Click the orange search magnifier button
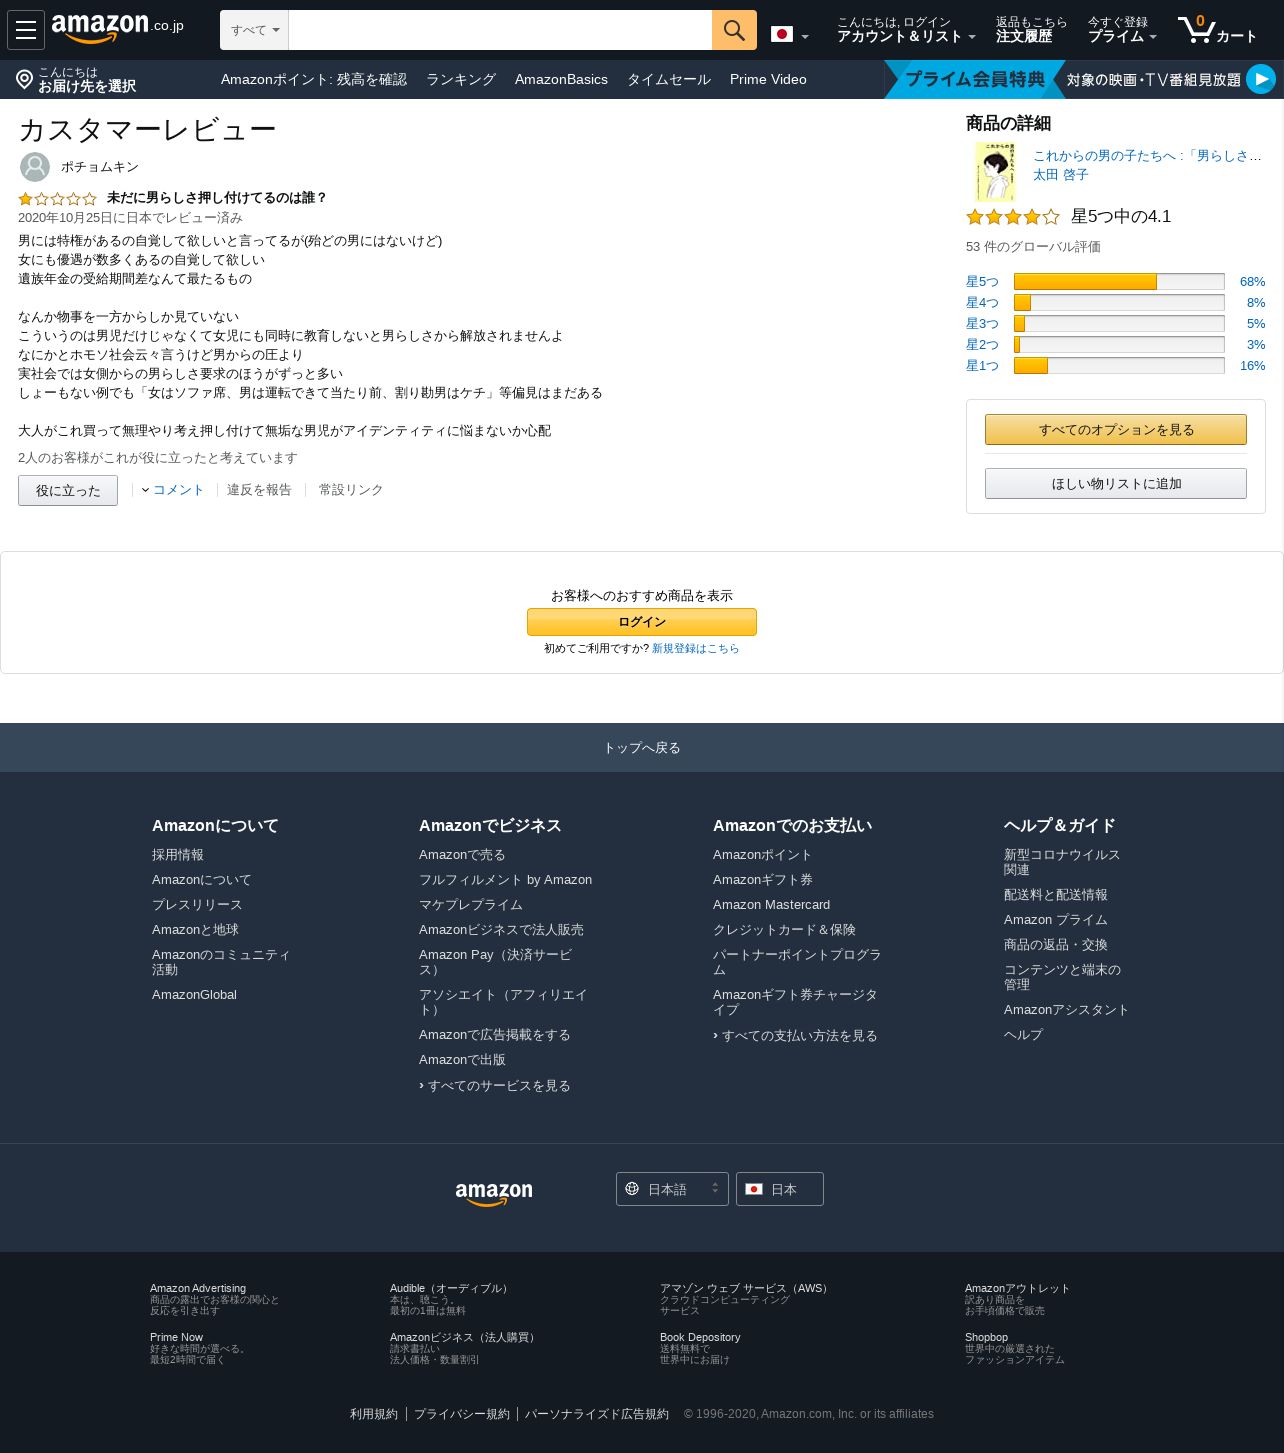This screenshot has height=1453, width=1284. [734, 30]
